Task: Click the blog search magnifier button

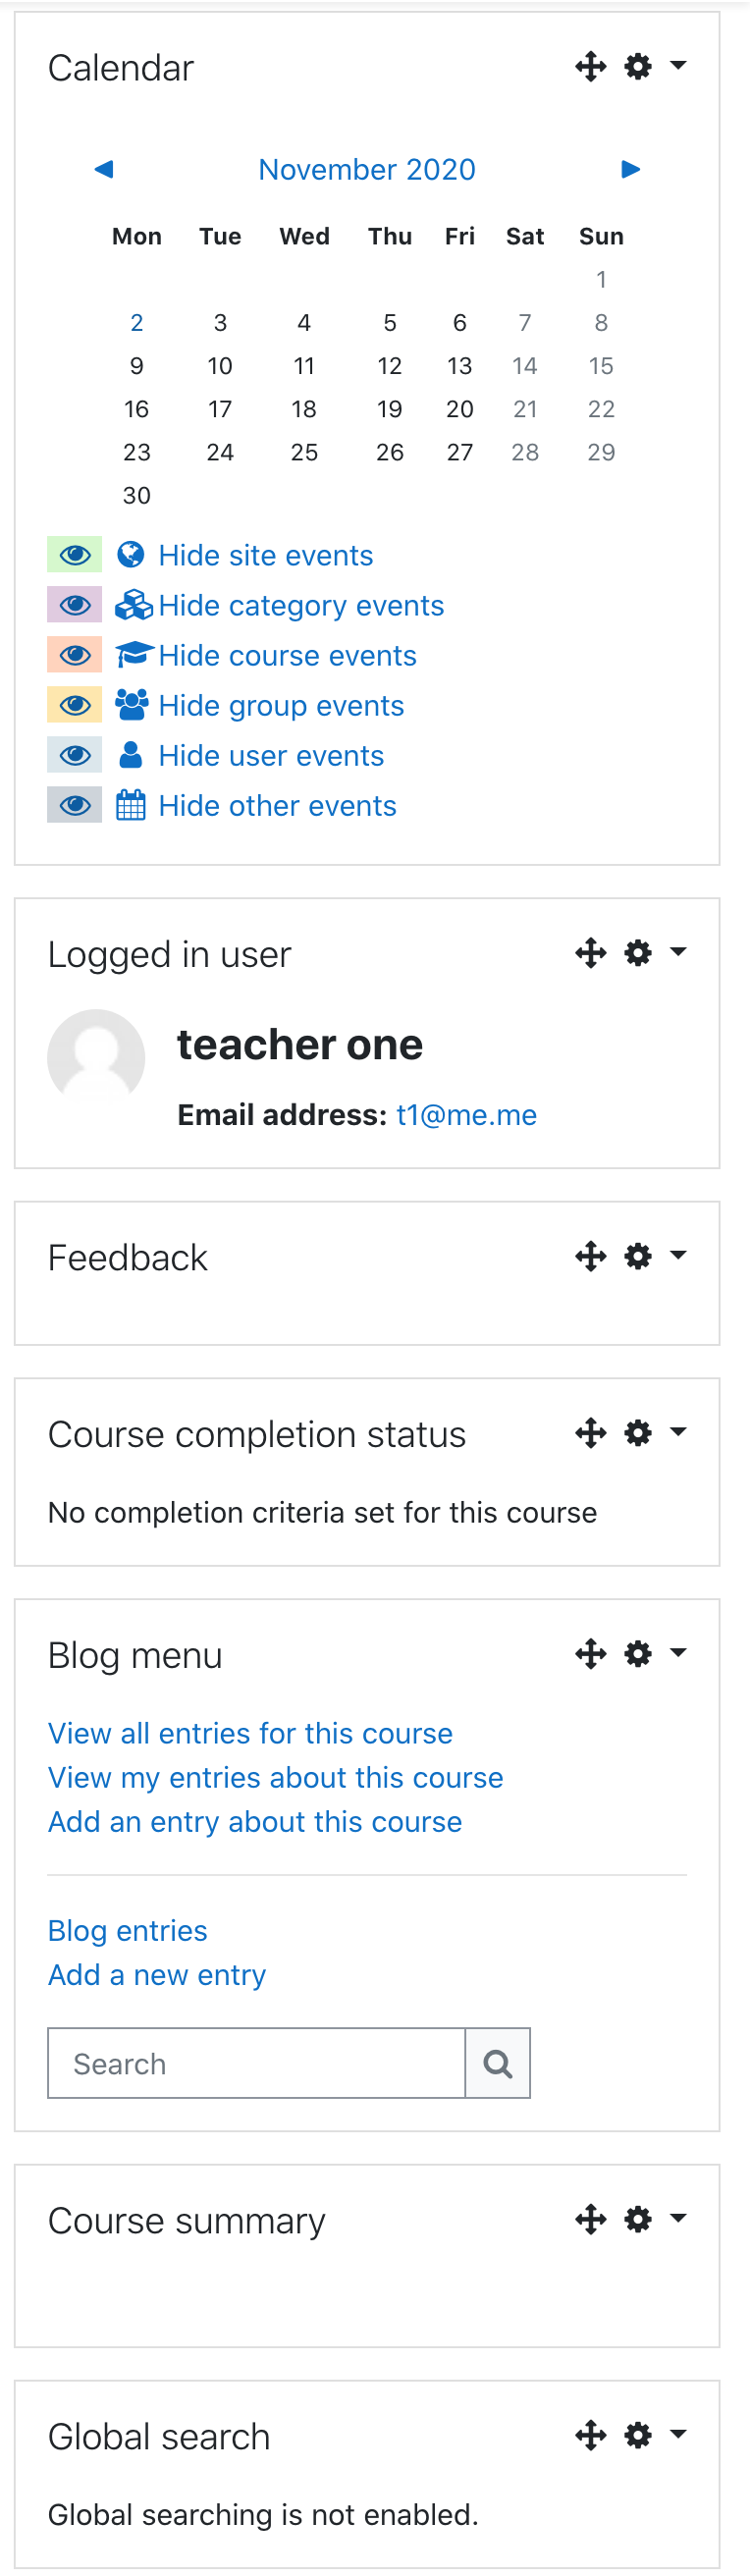Action: [498, 2063]
